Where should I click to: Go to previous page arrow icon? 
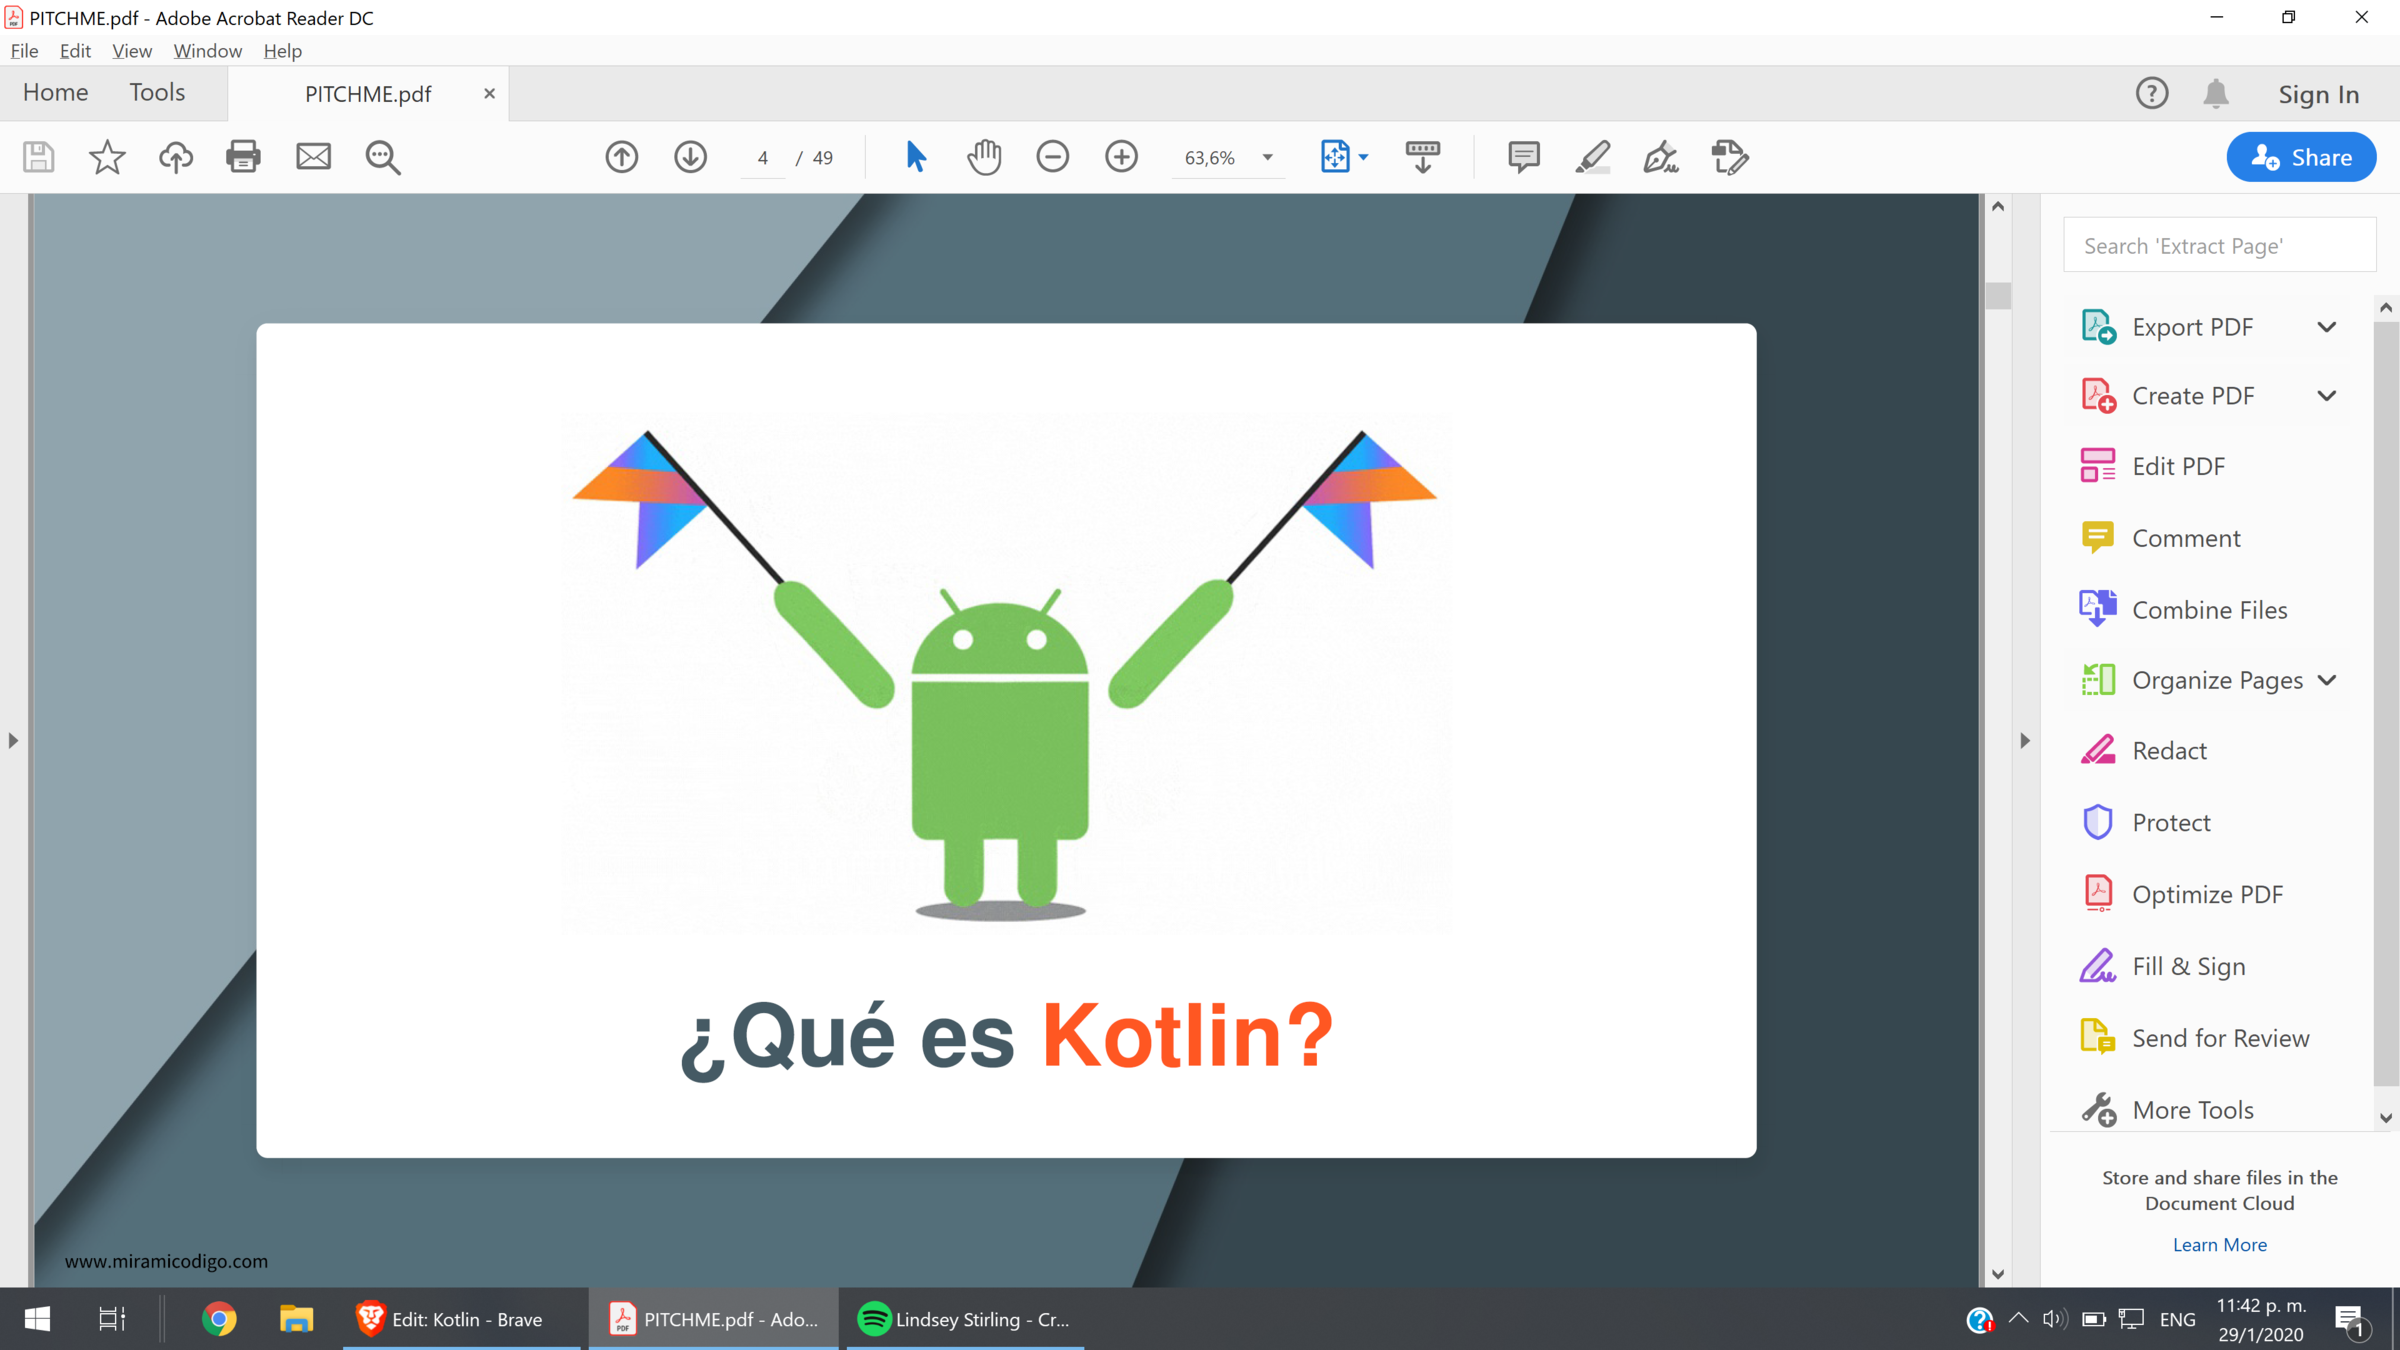tap(621, 157)
